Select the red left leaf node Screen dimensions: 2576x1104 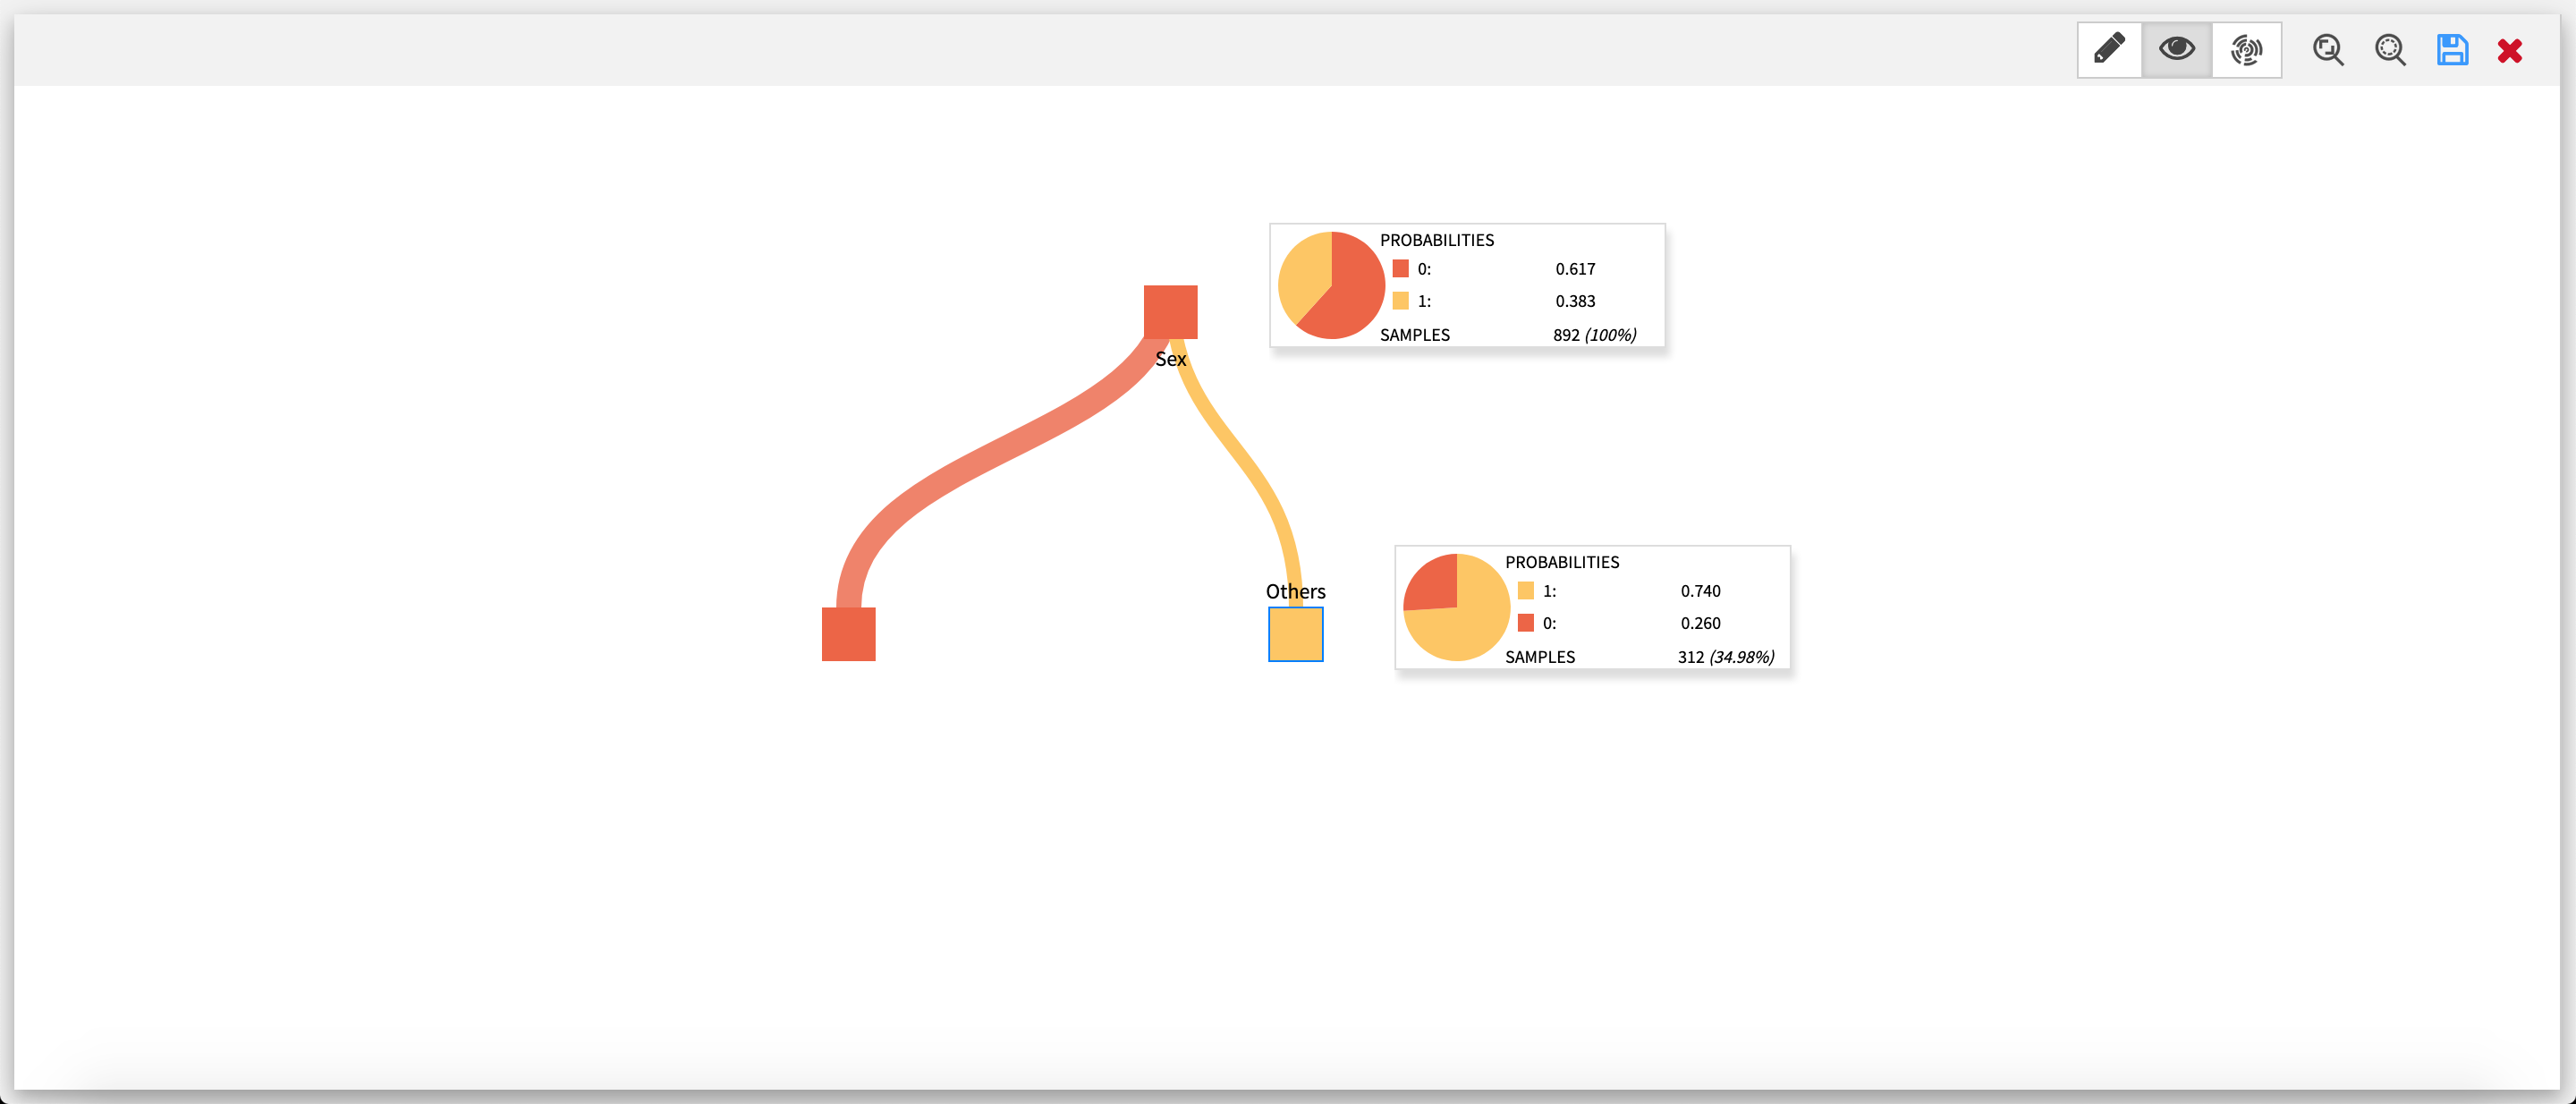[848, 634]
